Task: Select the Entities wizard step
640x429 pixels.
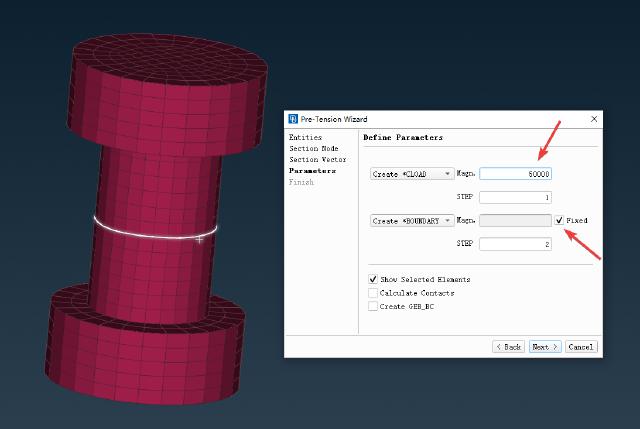Action: 305,138
